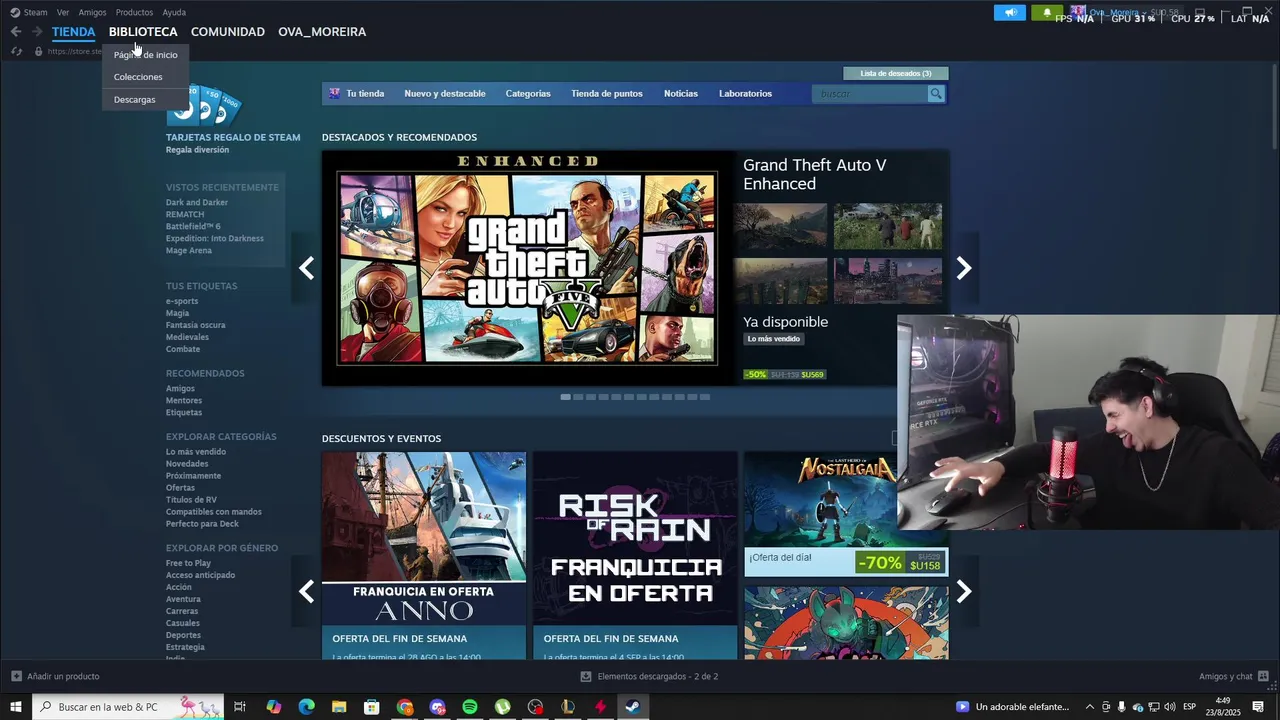The image size is (1280, 720).
Task: Open Google Chrome from the taskbar
Action: [x=405, y=707]
